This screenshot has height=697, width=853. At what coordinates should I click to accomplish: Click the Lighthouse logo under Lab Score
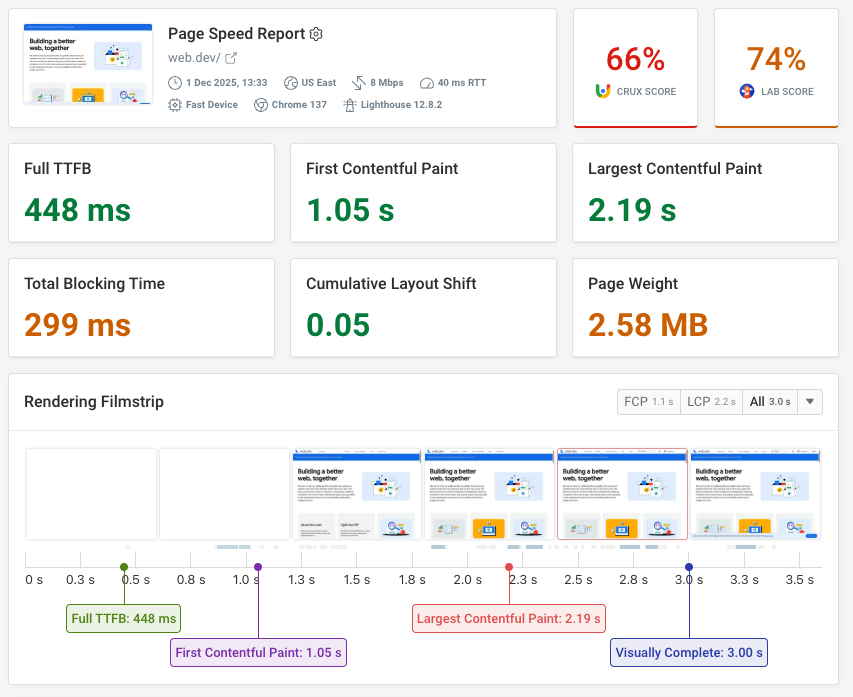(748, 91)
